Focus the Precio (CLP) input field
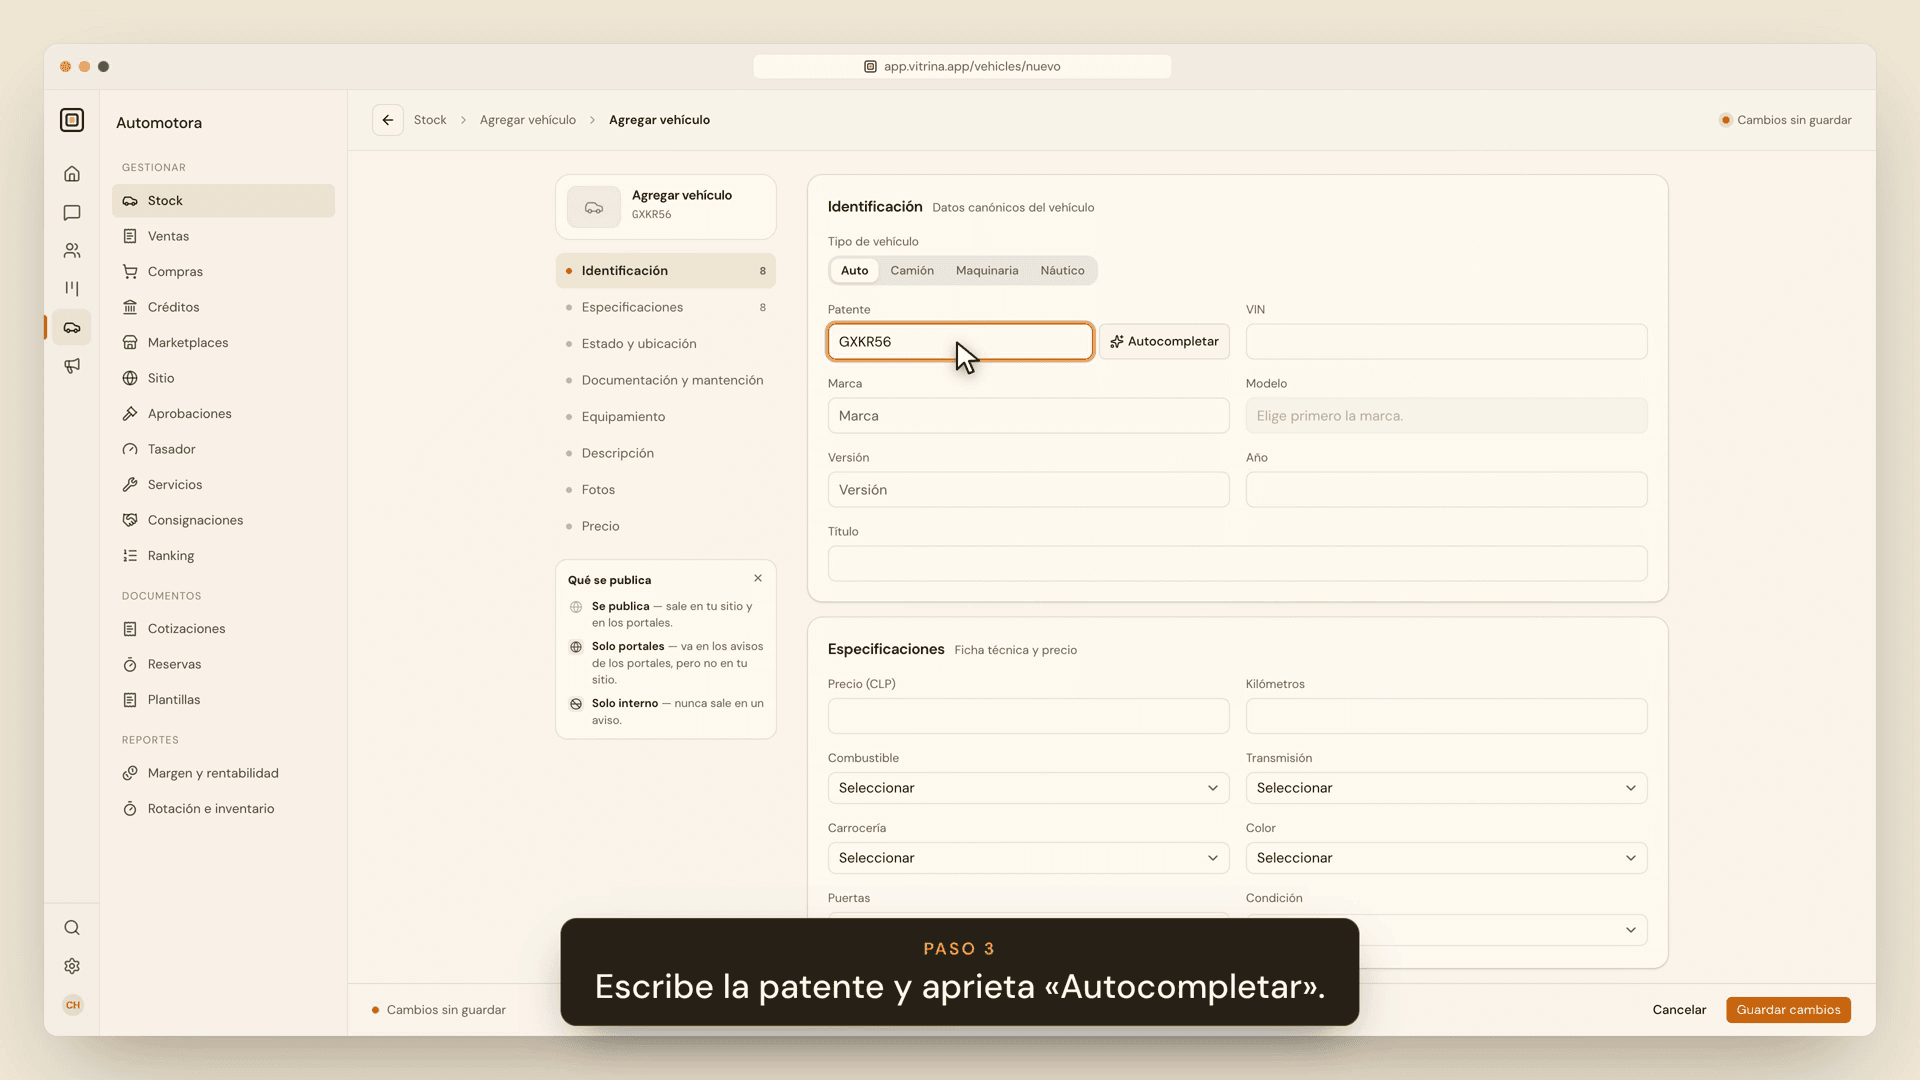This screenshot has height=1080, width=1920. (x=1028, y=716)
